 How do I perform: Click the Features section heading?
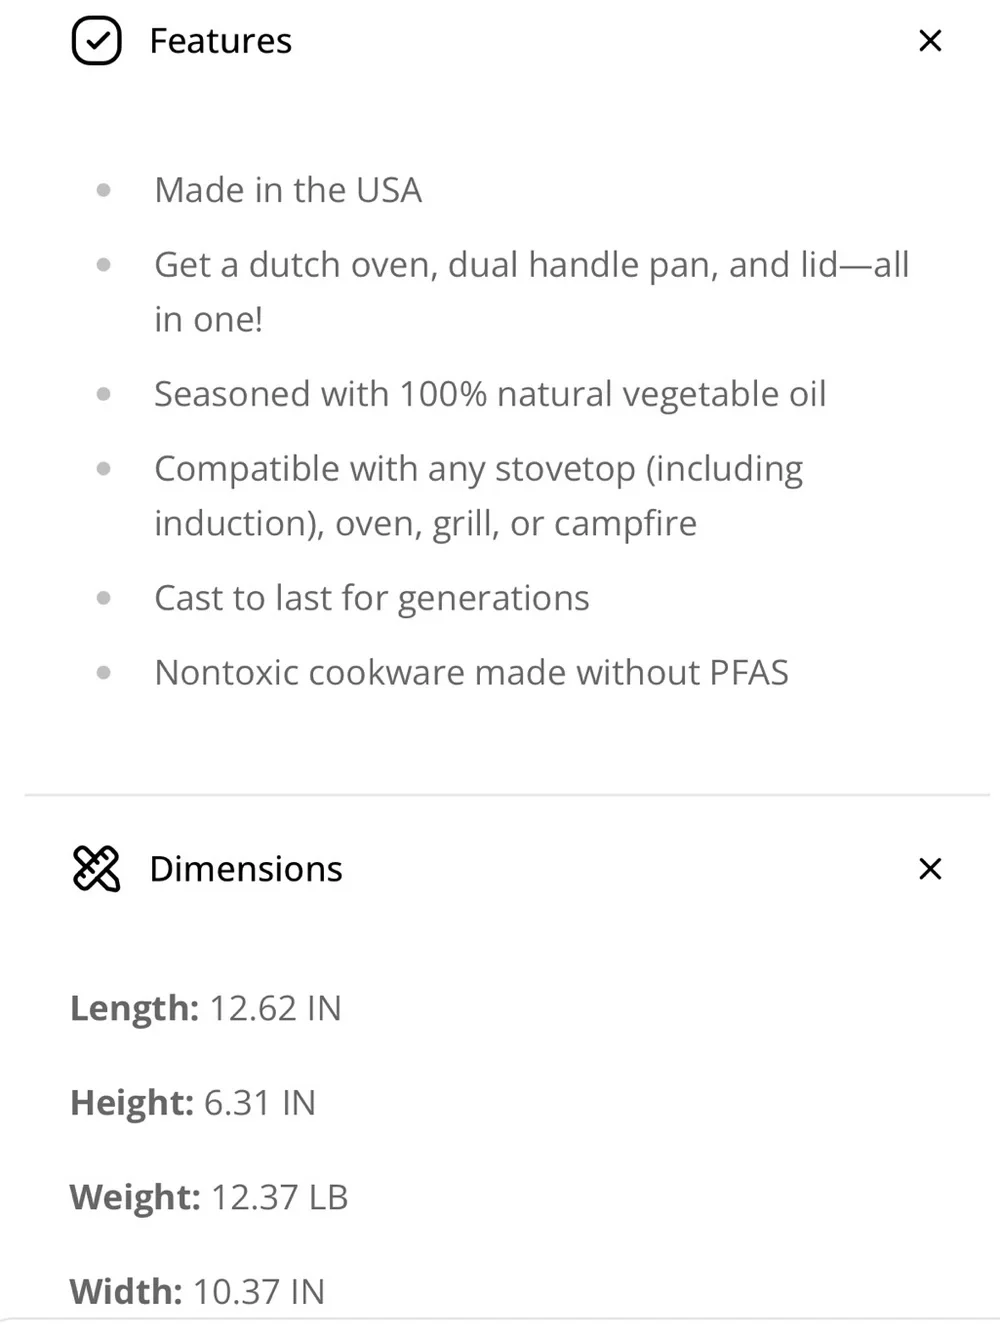221,41
